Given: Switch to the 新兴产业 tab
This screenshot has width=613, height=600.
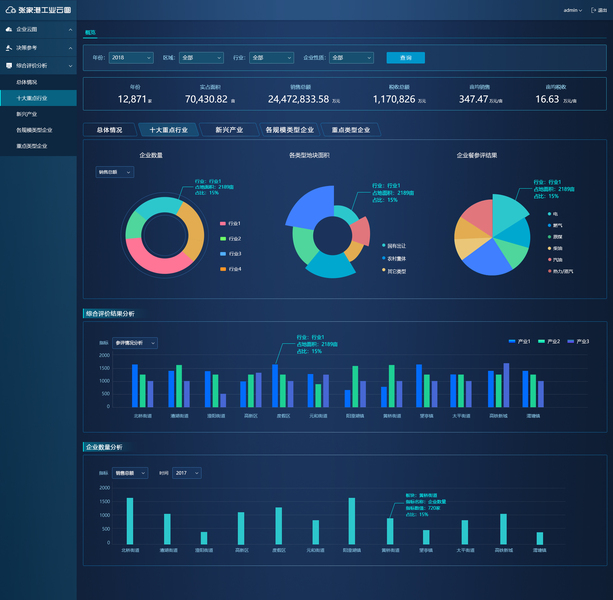Looking at the screenshot, I should [x=229, y=130].
